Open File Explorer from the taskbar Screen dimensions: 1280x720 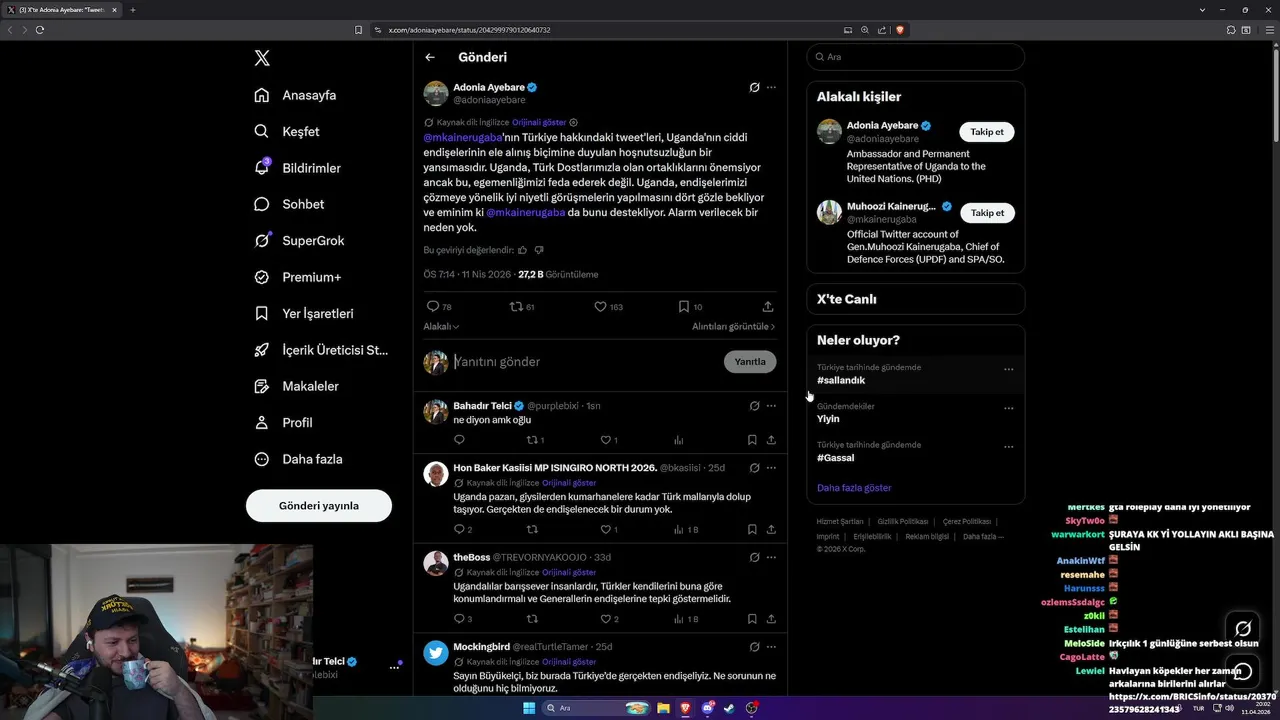coord(663,708)
